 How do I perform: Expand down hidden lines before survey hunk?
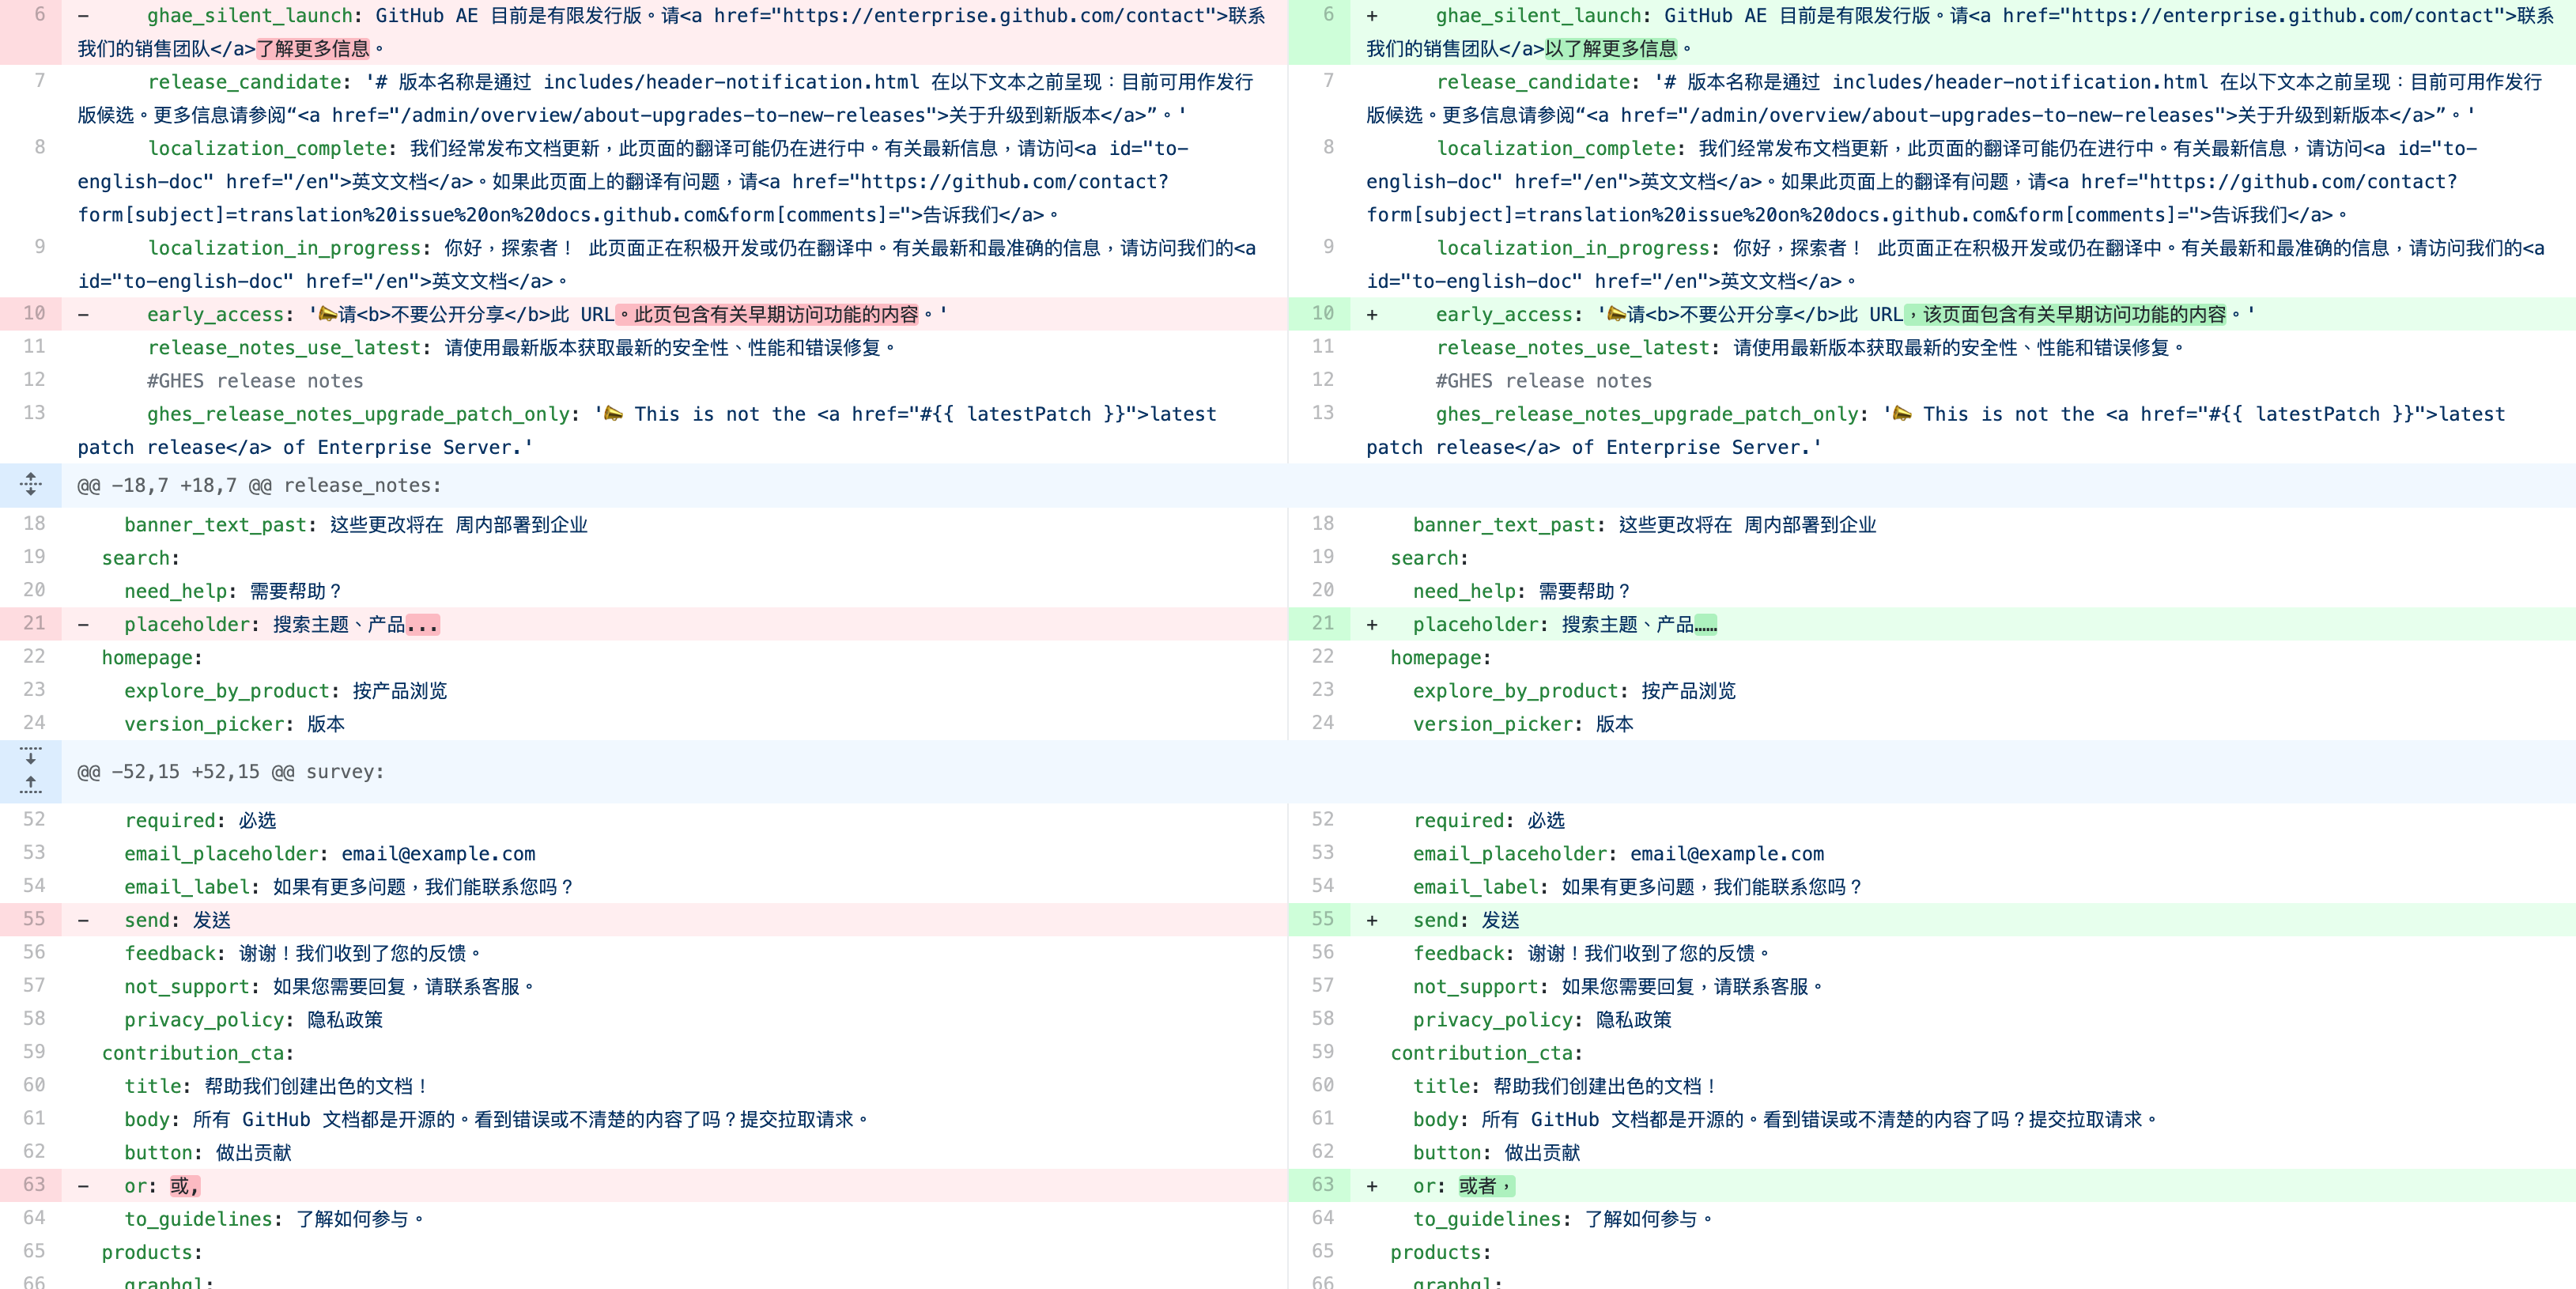pos(31,756)
